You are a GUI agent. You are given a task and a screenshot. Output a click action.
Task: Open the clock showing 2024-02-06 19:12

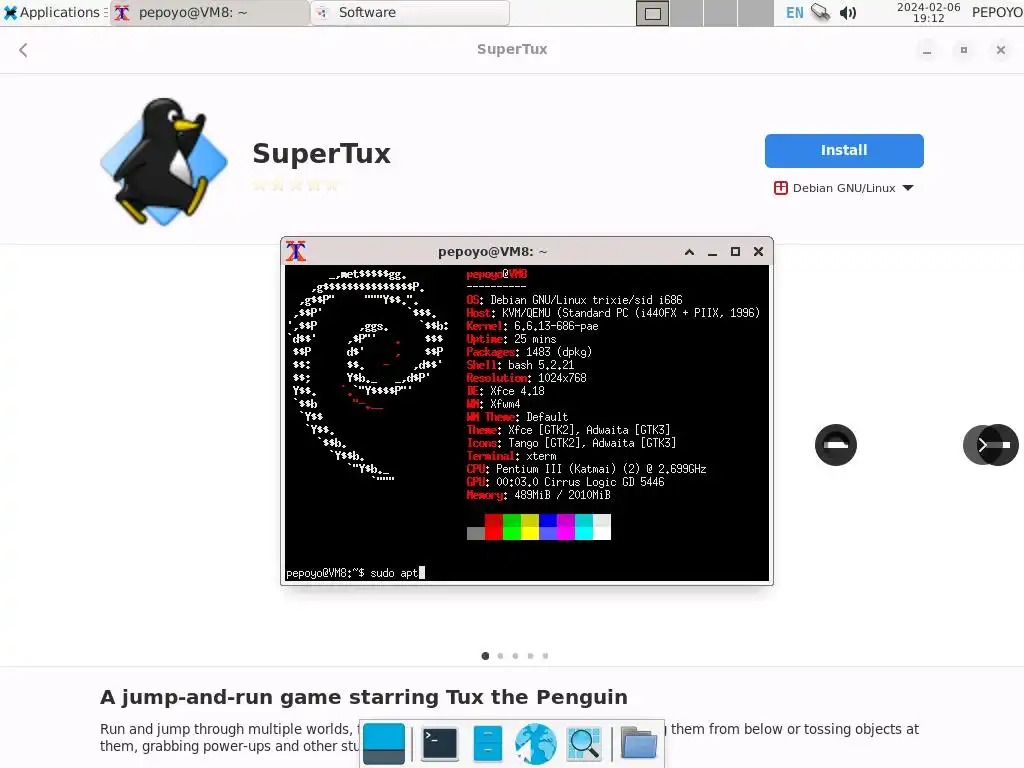(928, 12)
